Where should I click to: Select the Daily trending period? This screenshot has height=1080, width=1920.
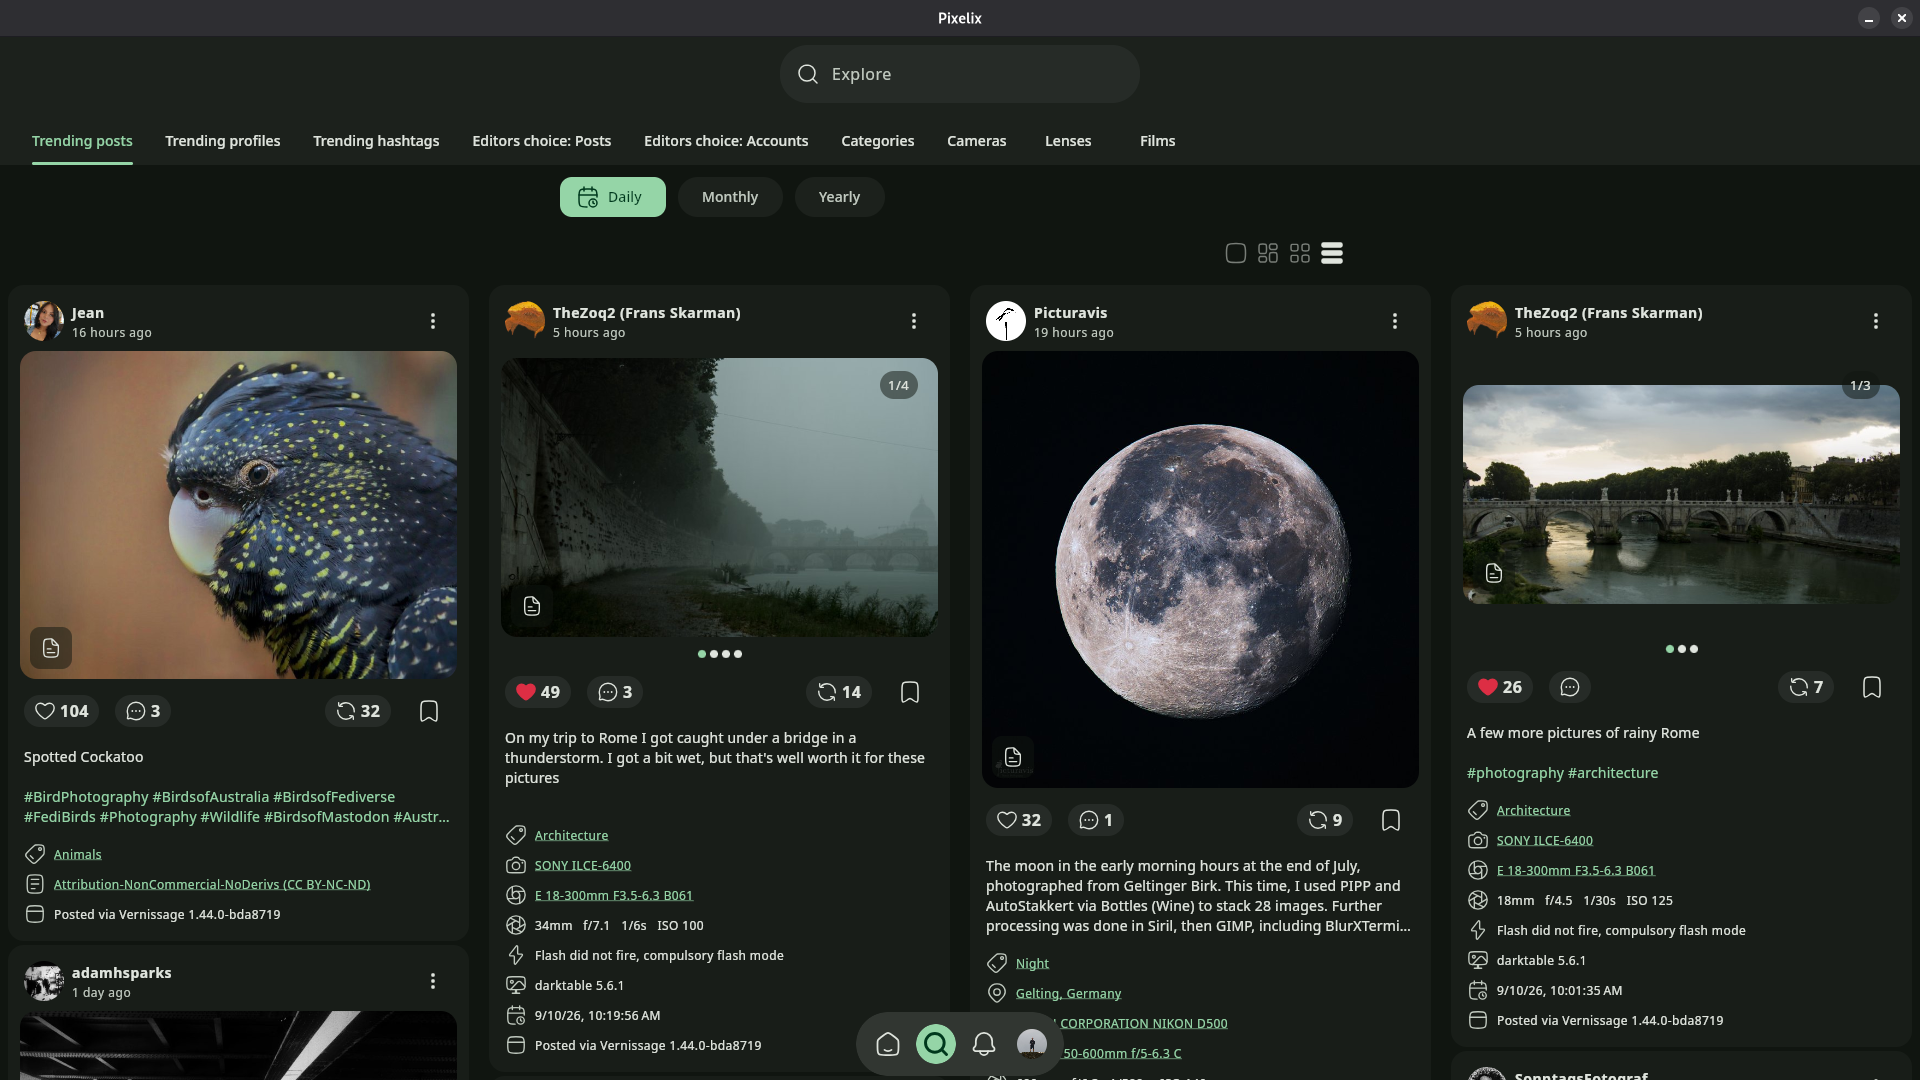pos(612,197)
